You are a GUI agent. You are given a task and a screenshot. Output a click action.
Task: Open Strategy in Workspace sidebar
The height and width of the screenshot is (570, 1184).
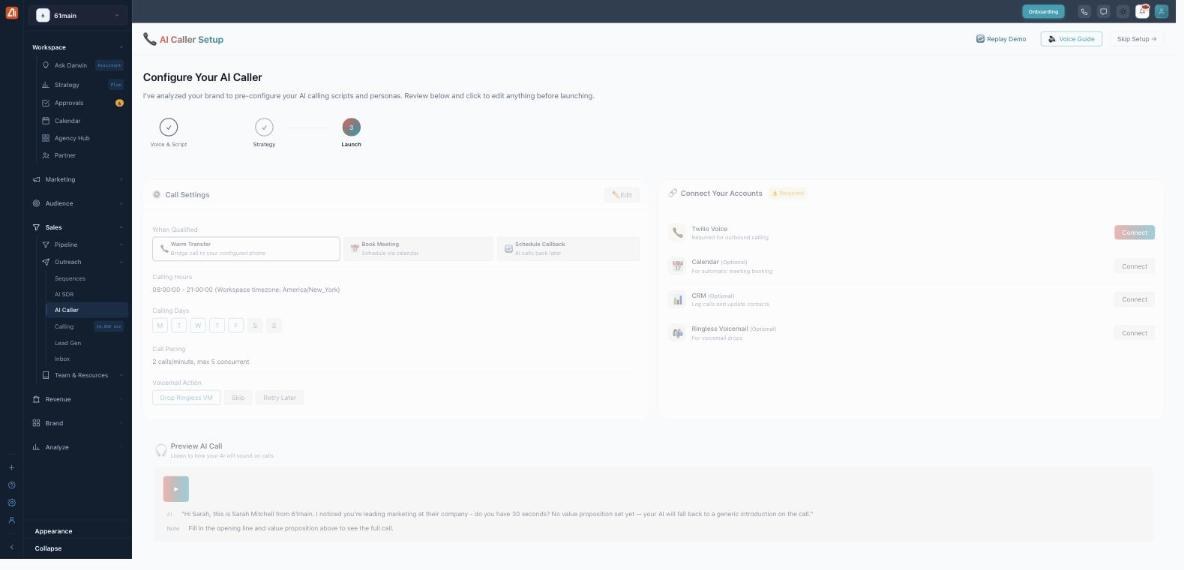(82, 85)
